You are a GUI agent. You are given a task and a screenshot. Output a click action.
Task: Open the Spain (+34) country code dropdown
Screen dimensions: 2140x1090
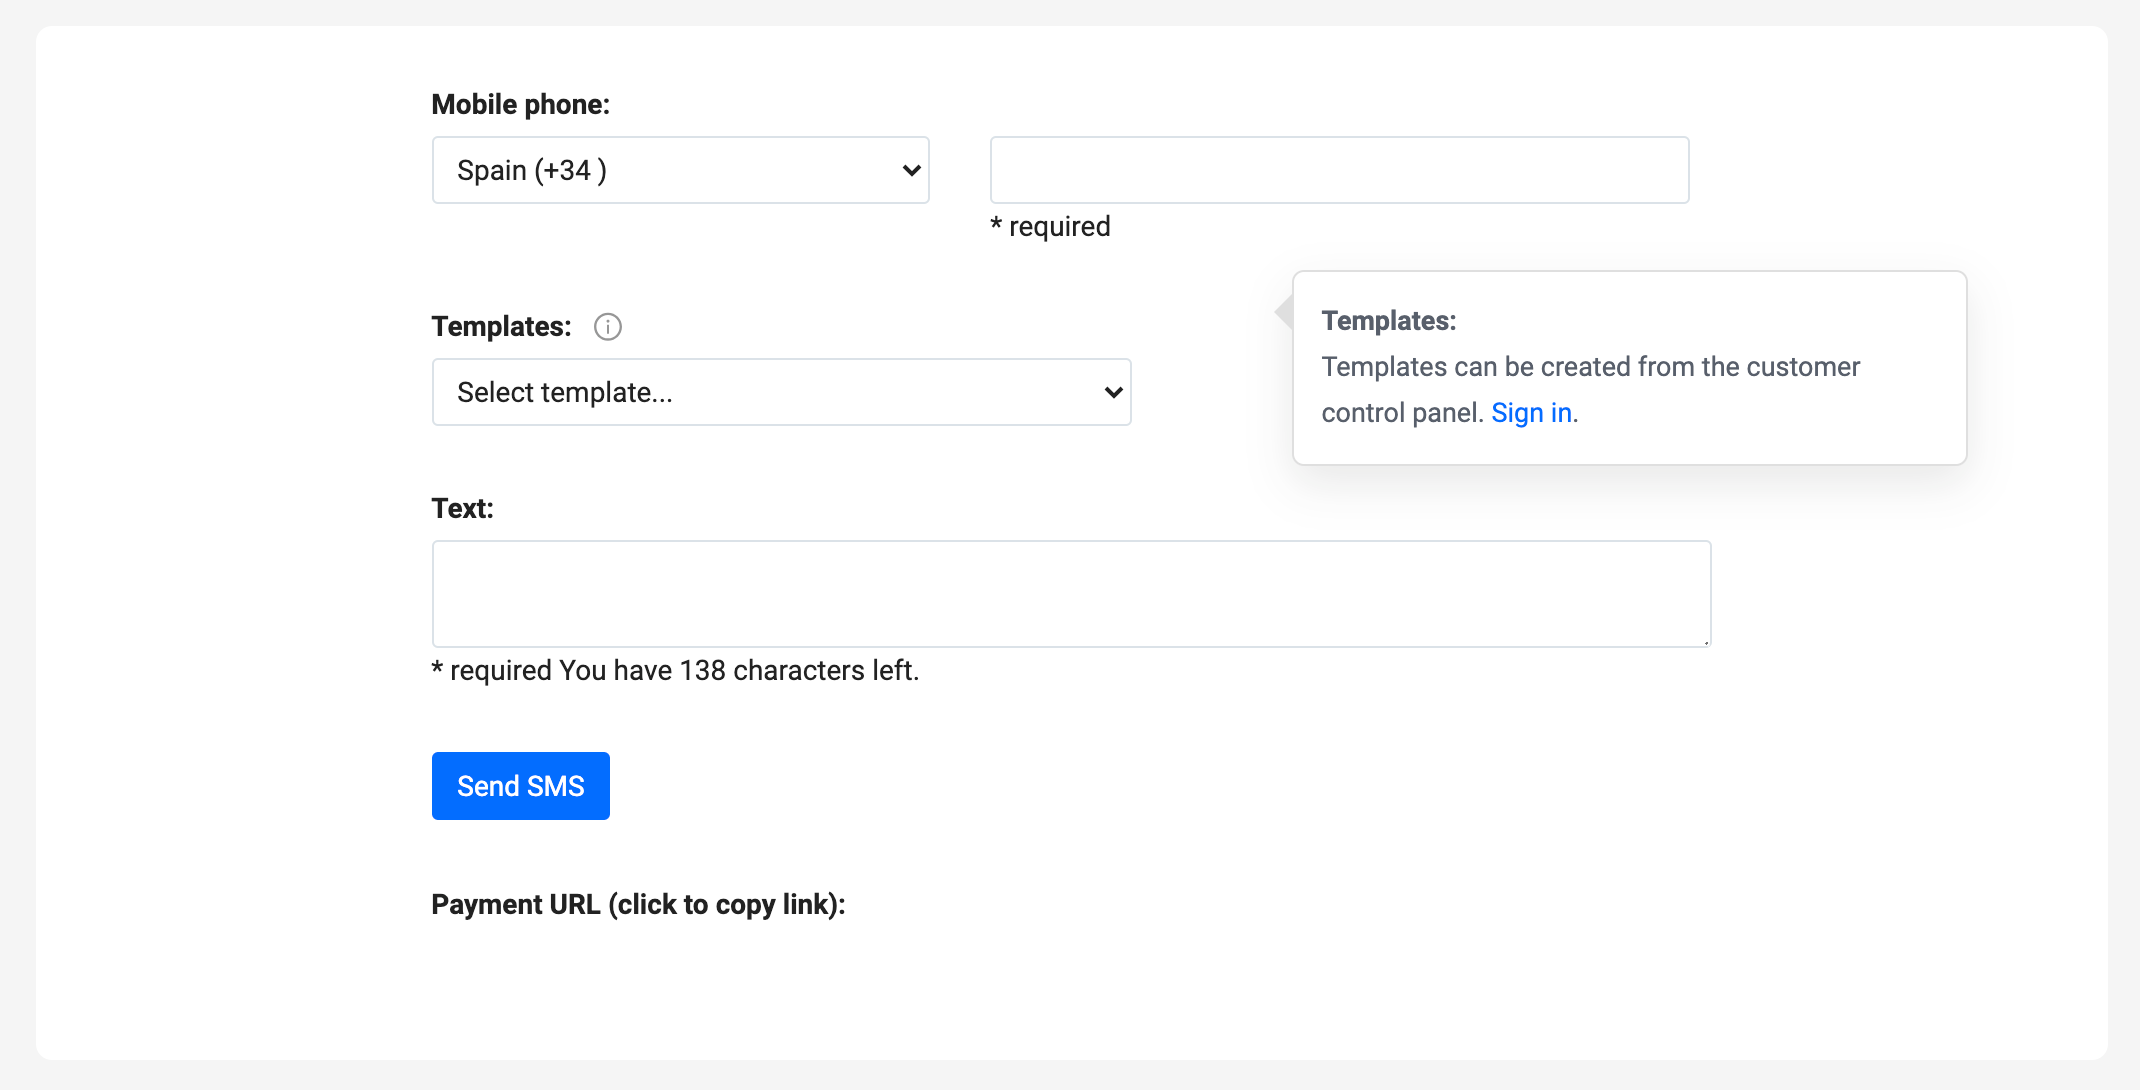(x=681, y=170)
